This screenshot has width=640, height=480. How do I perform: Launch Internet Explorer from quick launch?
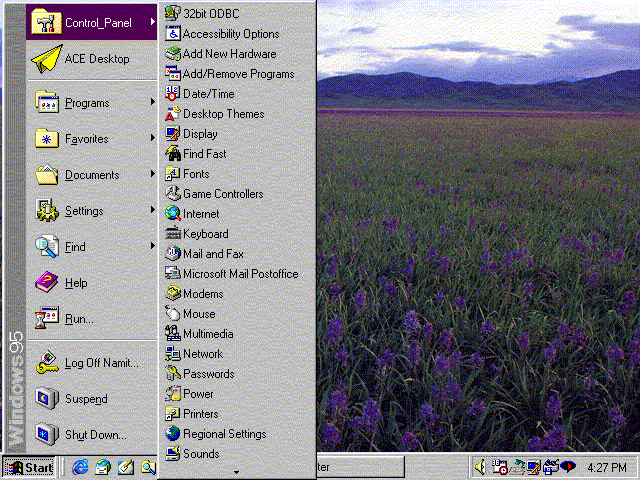[x=80, y=467]
